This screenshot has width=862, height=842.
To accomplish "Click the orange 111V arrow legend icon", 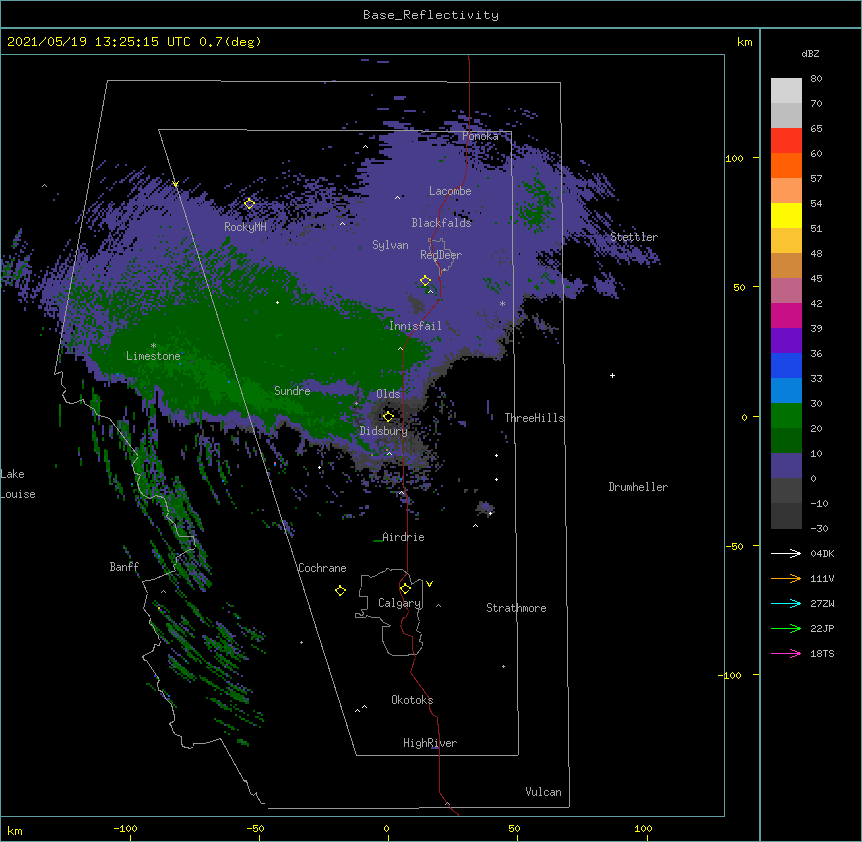I will pyautogui.click(x=786, y=578).
